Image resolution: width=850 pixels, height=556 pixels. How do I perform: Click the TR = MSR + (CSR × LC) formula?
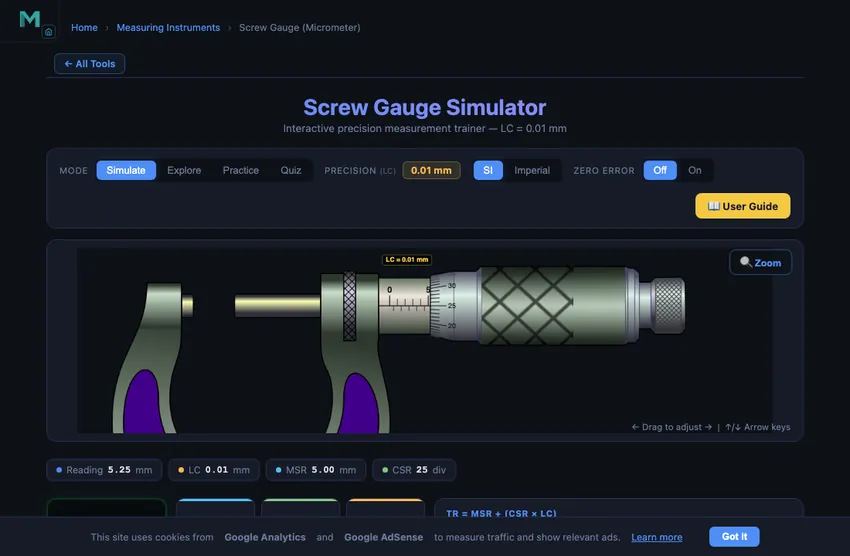pos(501,513)
